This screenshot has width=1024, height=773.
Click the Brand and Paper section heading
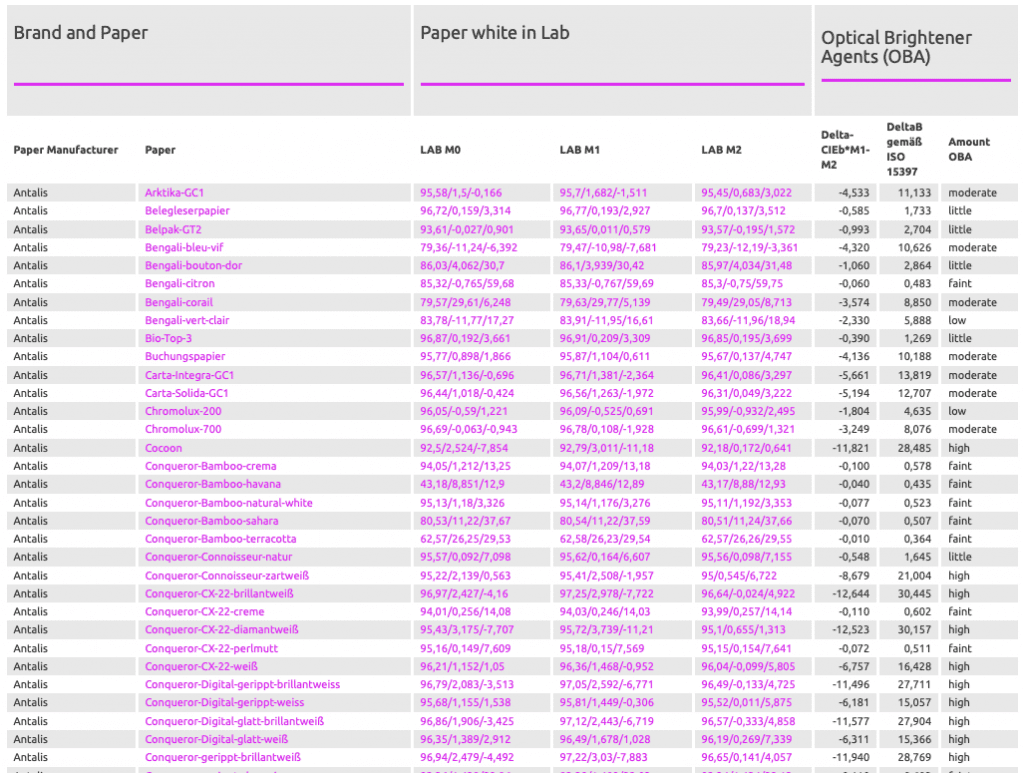coord(81,33)
